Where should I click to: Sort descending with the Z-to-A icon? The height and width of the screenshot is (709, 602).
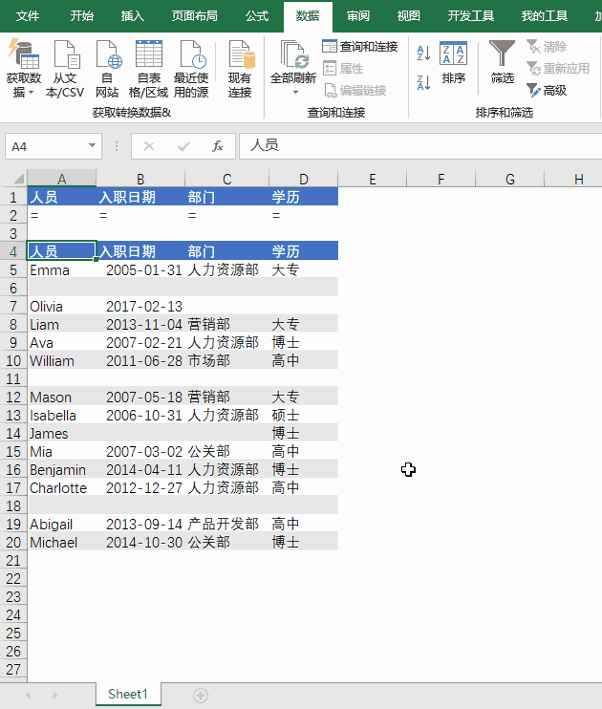422,80
